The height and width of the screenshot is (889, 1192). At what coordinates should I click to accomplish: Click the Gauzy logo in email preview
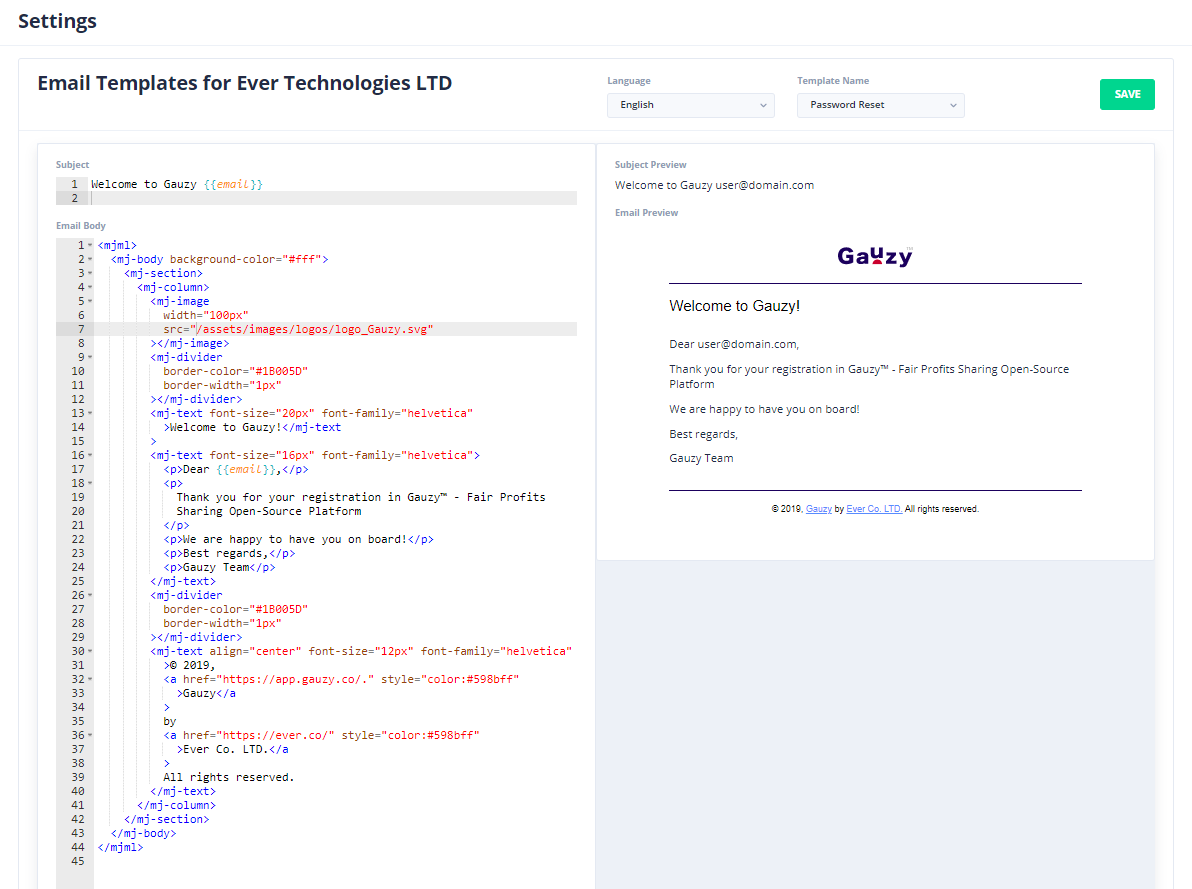point(875,257)
